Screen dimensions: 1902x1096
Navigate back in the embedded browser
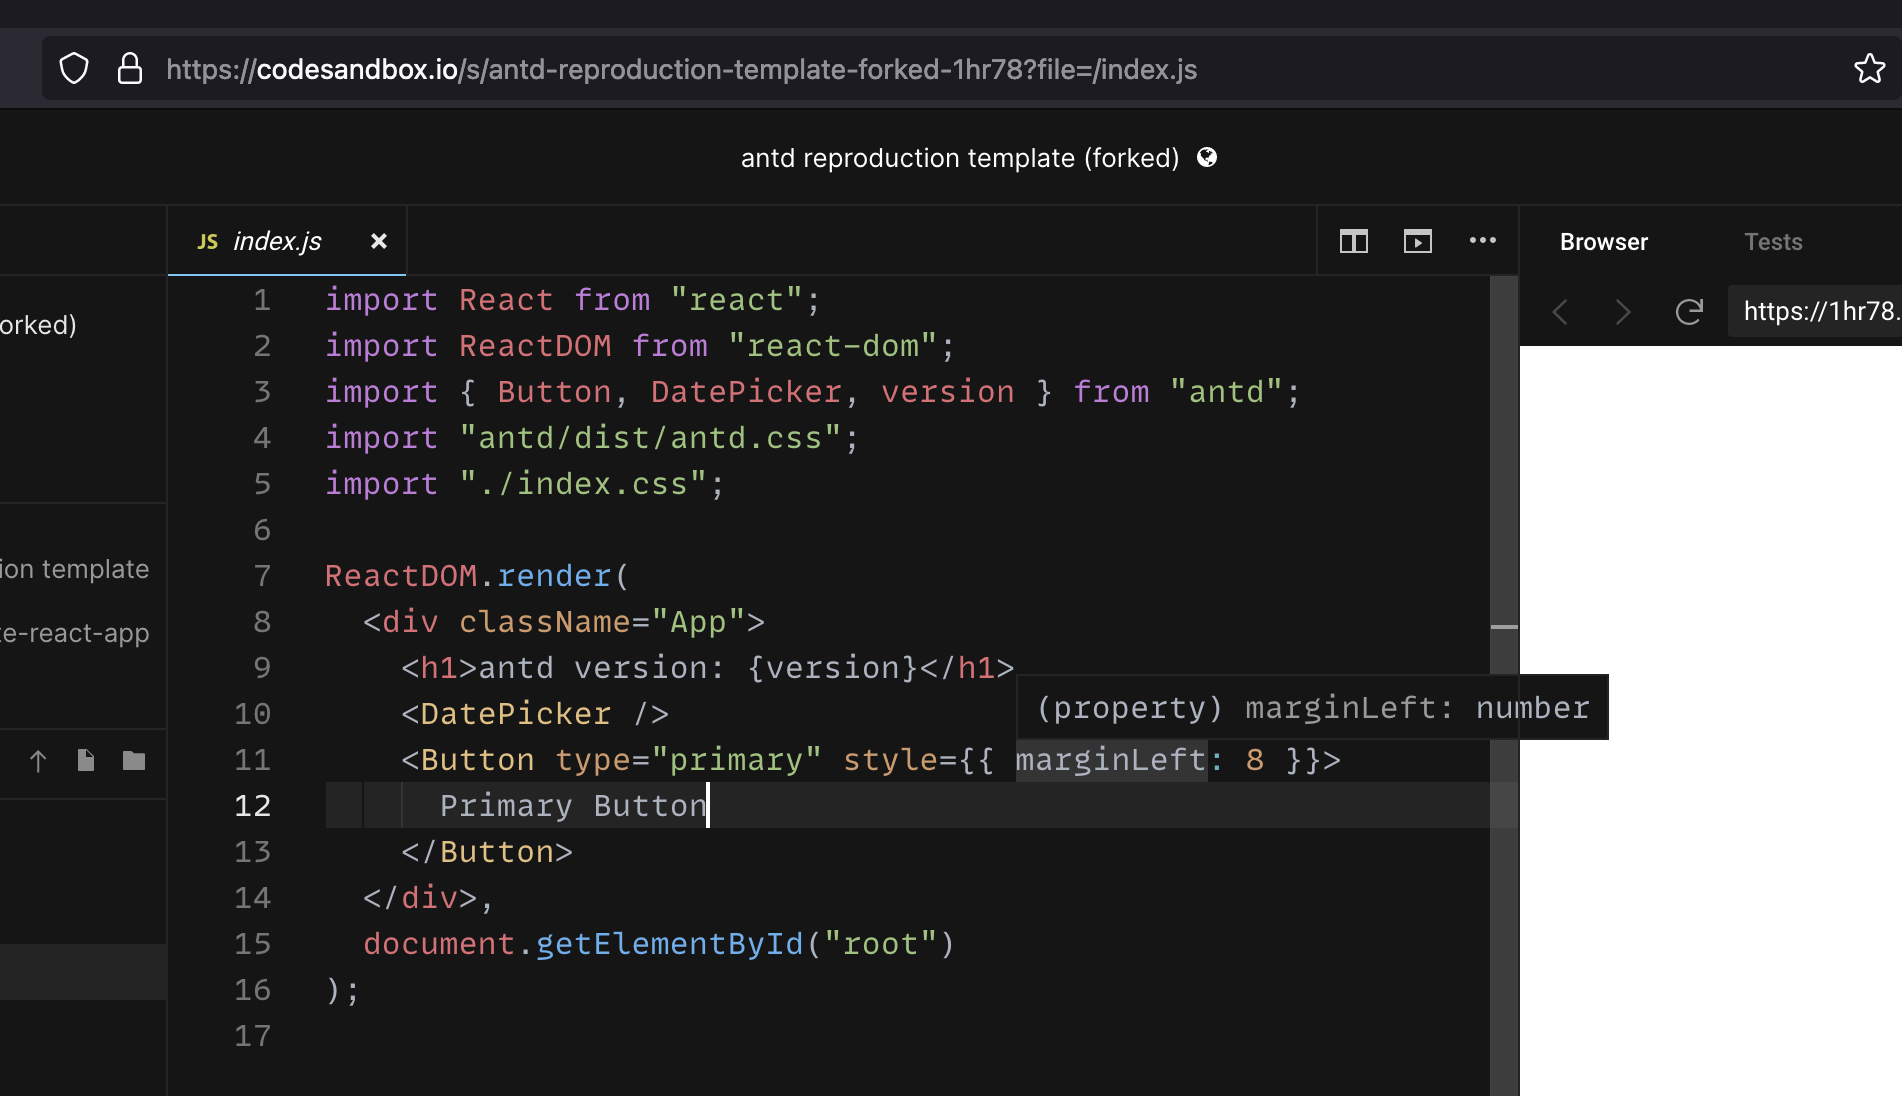point(1560,312)
